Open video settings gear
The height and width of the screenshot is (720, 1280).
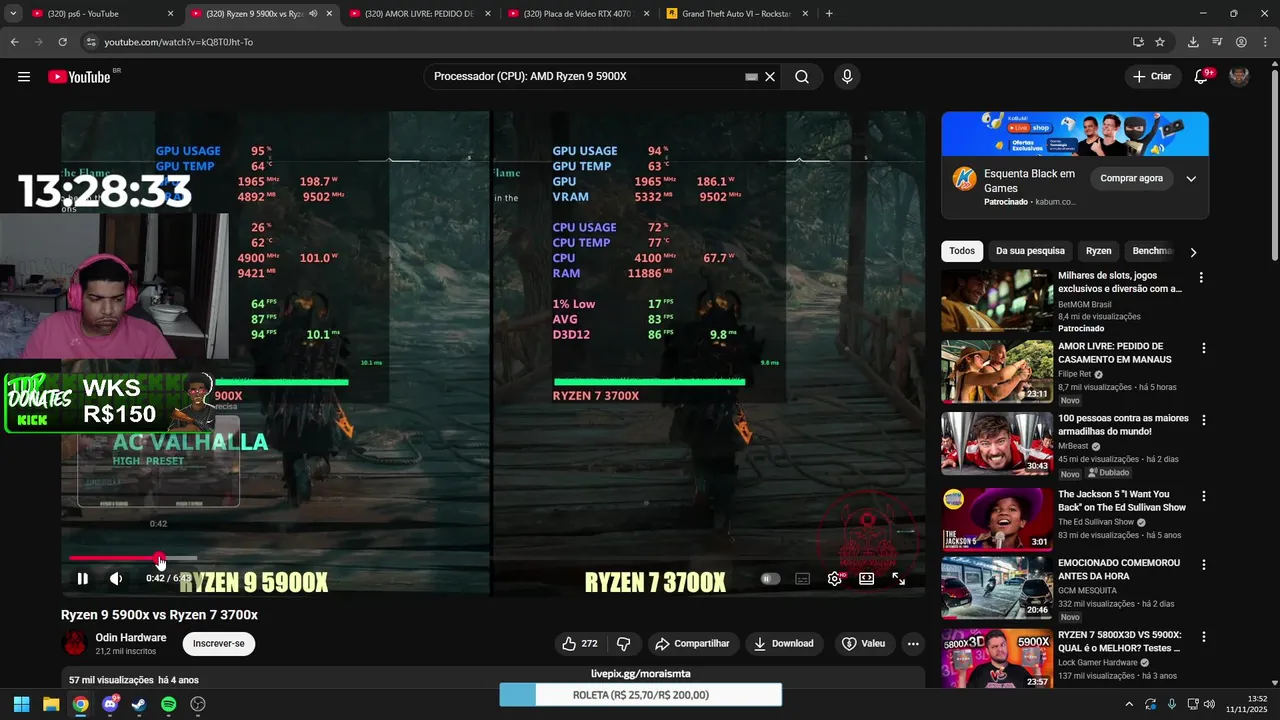(835, 578)
